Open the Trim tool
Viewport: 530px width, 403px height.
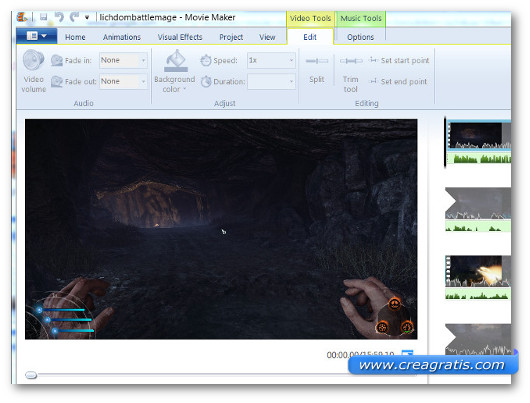coord(351,73)
